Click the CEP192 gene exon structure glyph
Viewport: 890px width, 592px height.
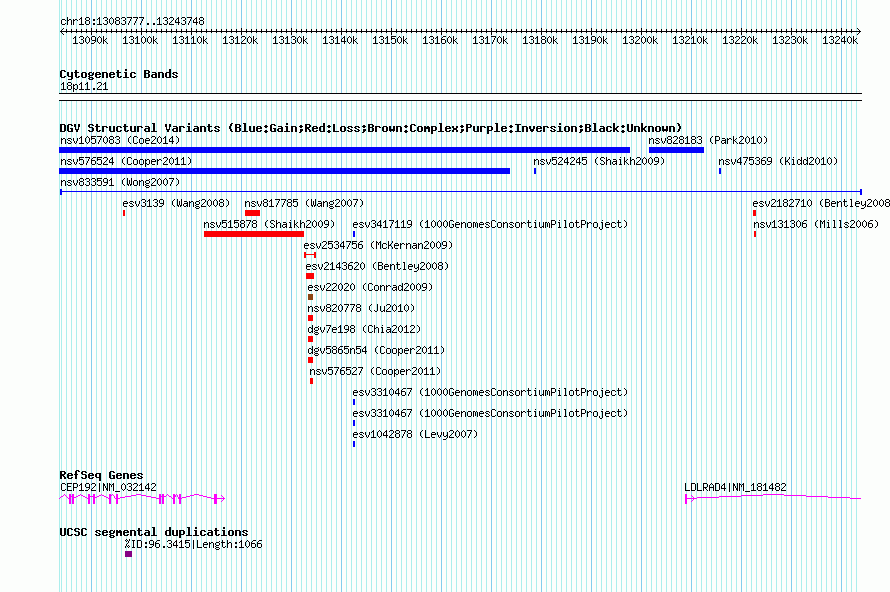pos(142,498)
